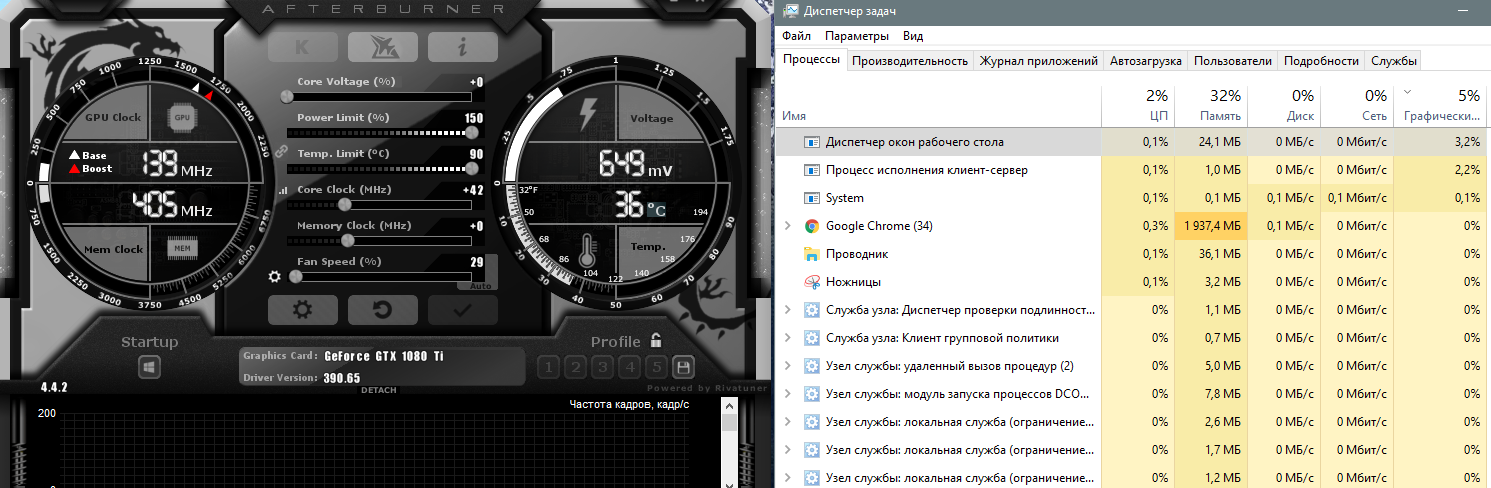1491x488 pixels.
Task: Expand Служба узла: Диспетчер проверки подлинности row
Action: pyautogui.click(x=788, y=310)
